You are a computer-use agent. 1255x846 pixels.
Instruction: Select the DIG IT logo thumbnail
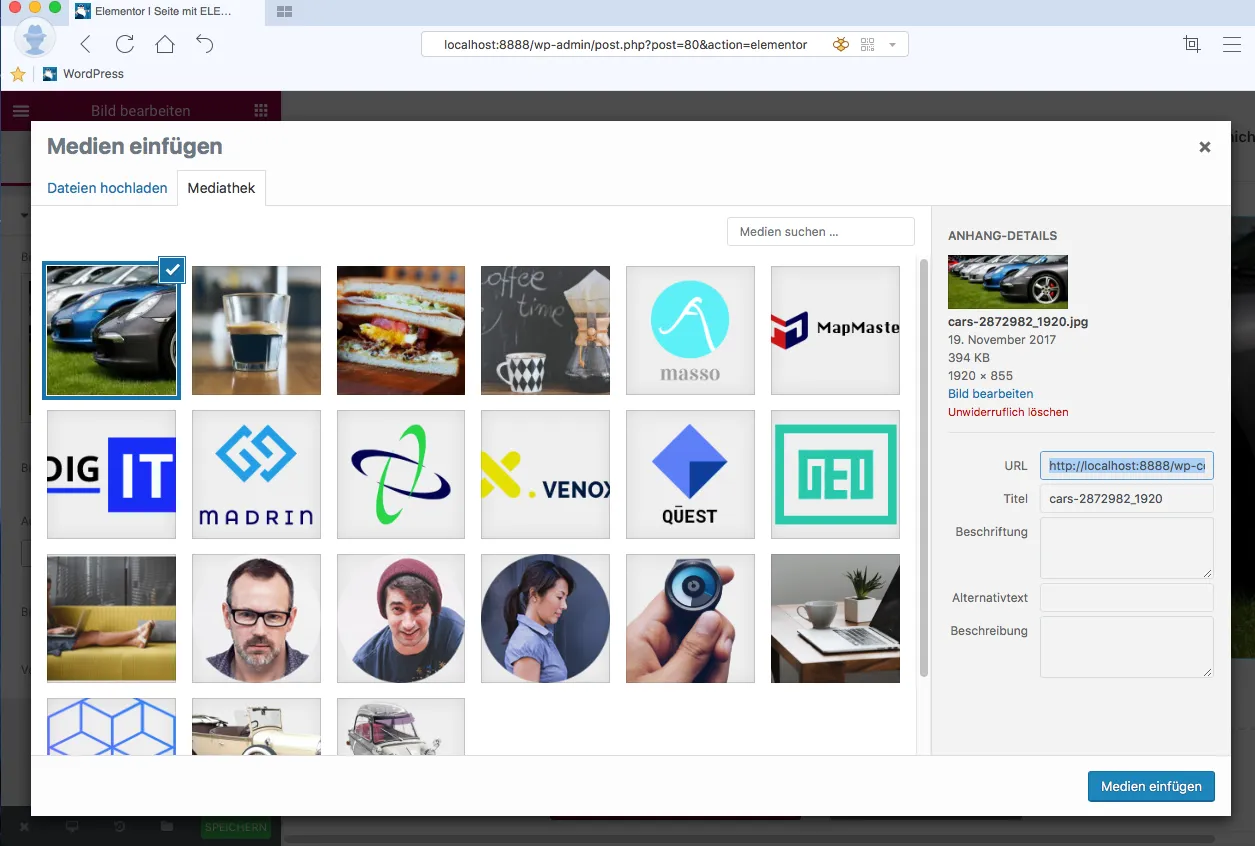pos(111,474)
